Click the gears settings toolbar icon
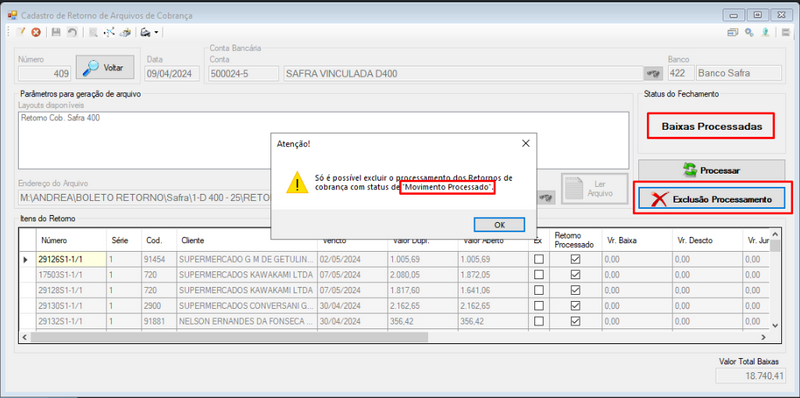This screenshot has height=398, width=800. (749, 32)
